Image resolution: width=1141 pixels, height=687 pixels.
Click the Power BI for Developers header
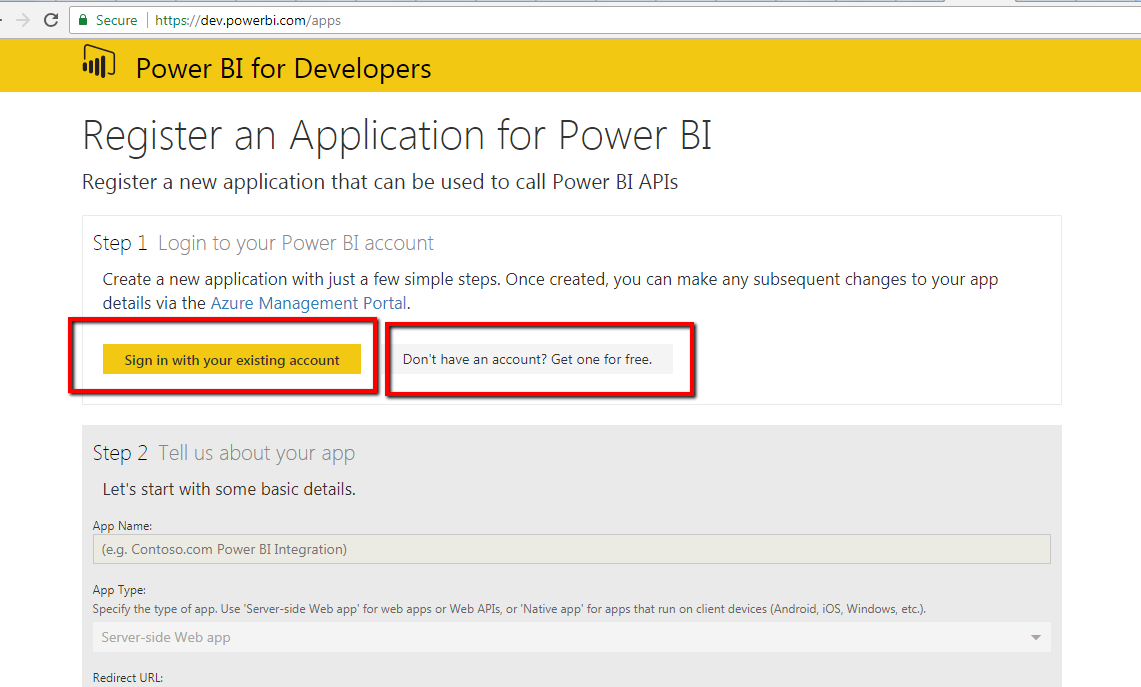pos(281,68)
